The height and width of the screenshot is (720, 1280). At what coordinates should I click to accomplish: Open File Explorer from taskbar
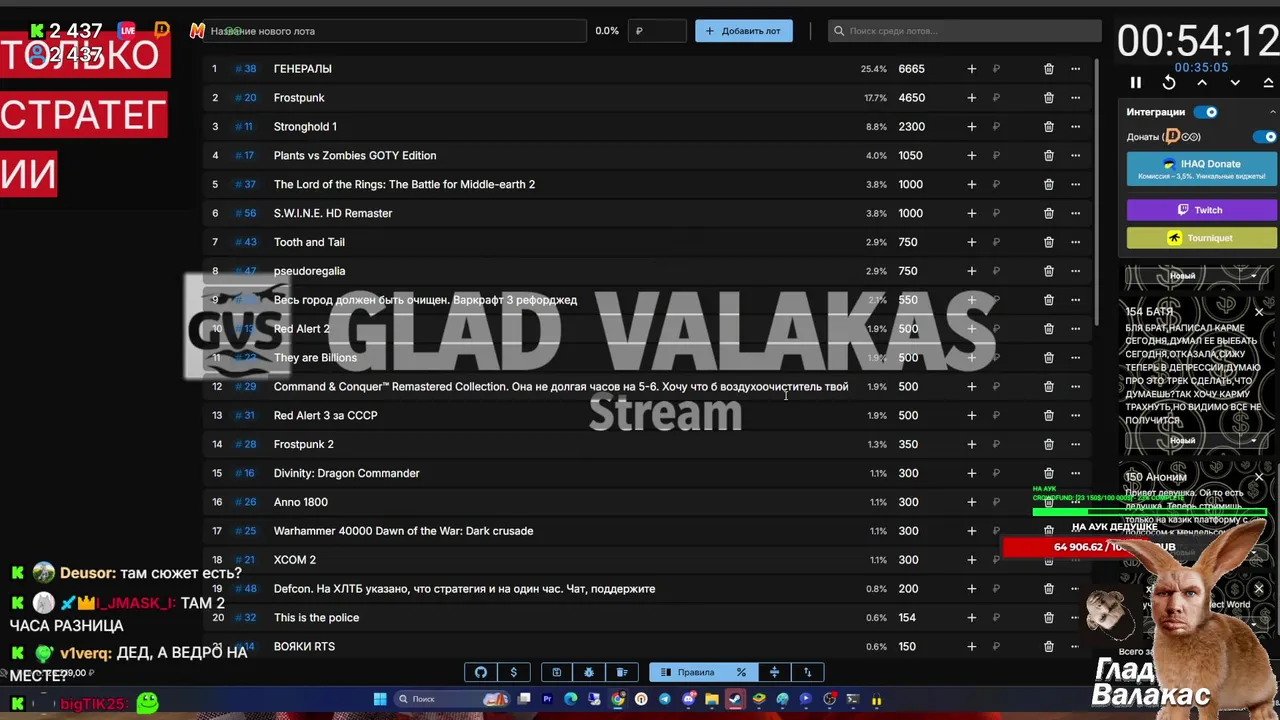coord(711,700)
